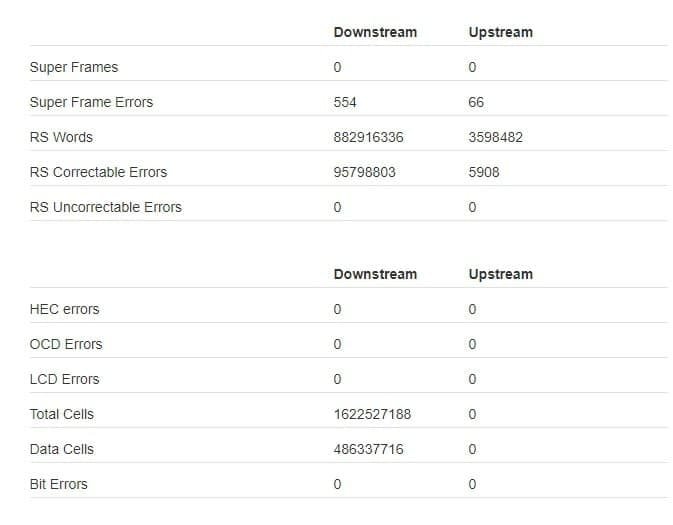673x525 pixels.
Task: Select the Total Cells row label
Action: pos(62,414)
